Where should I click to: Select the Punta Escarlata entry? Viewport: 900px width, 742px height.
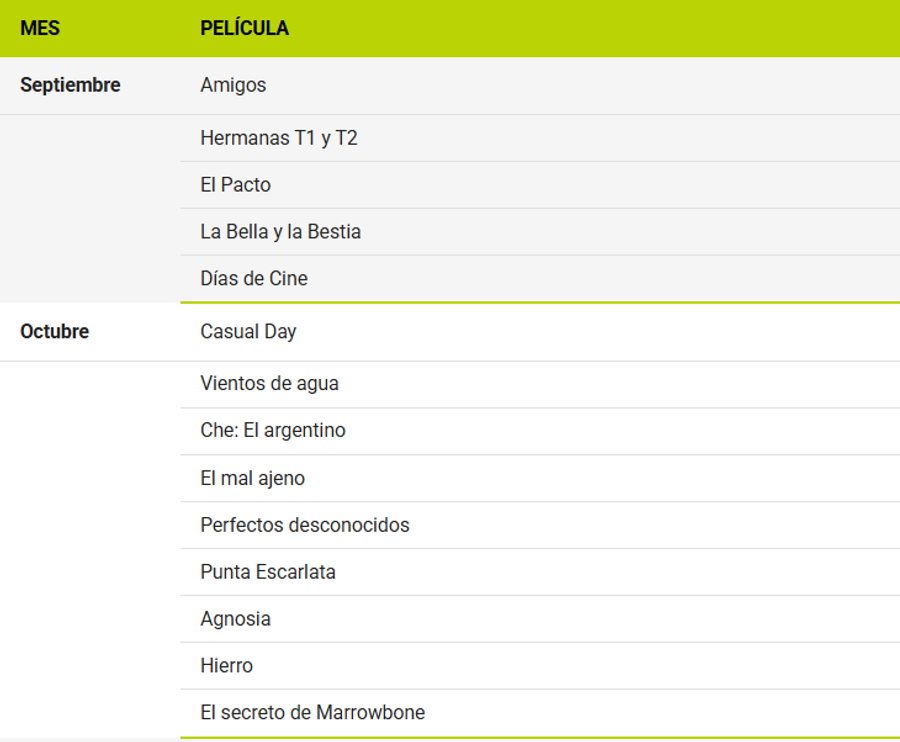pos(267,572)
